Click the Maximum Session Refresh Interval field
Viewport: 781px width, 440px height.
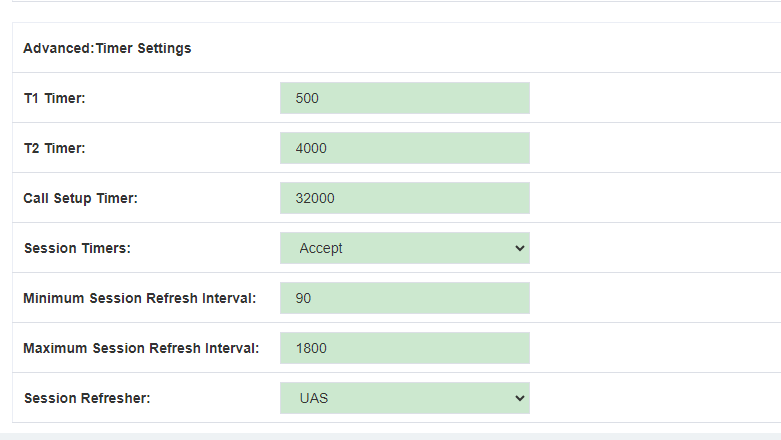(x=404, y=348)
